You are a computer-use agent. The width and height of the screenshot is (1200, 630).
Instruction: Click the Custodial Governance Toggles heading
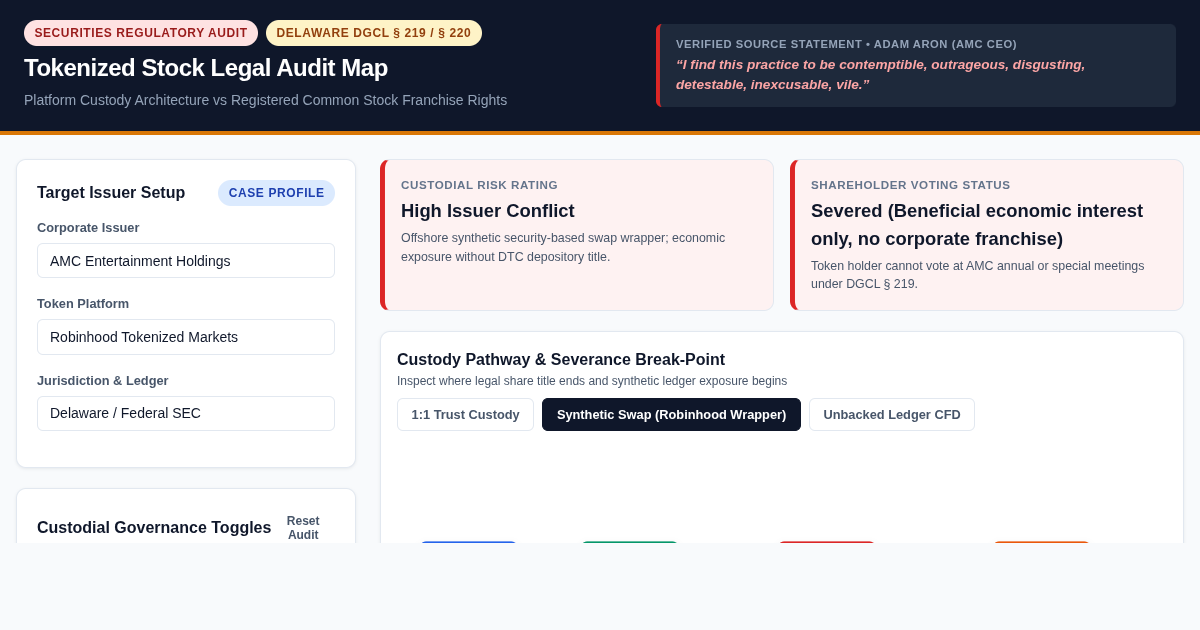(x=154, y=528)
